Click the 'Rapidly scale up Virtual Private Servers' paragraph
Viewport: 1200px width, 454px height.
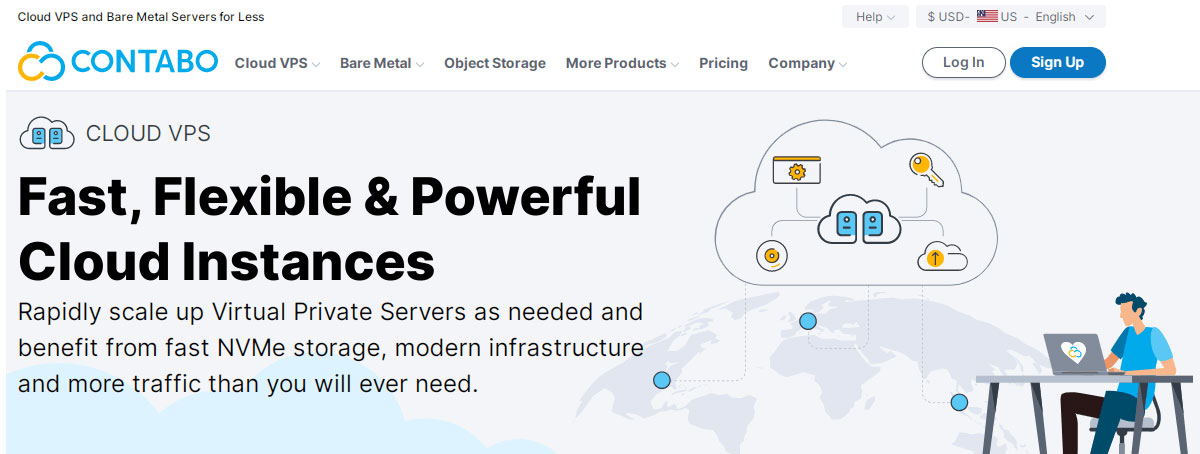tap(330, 347)
